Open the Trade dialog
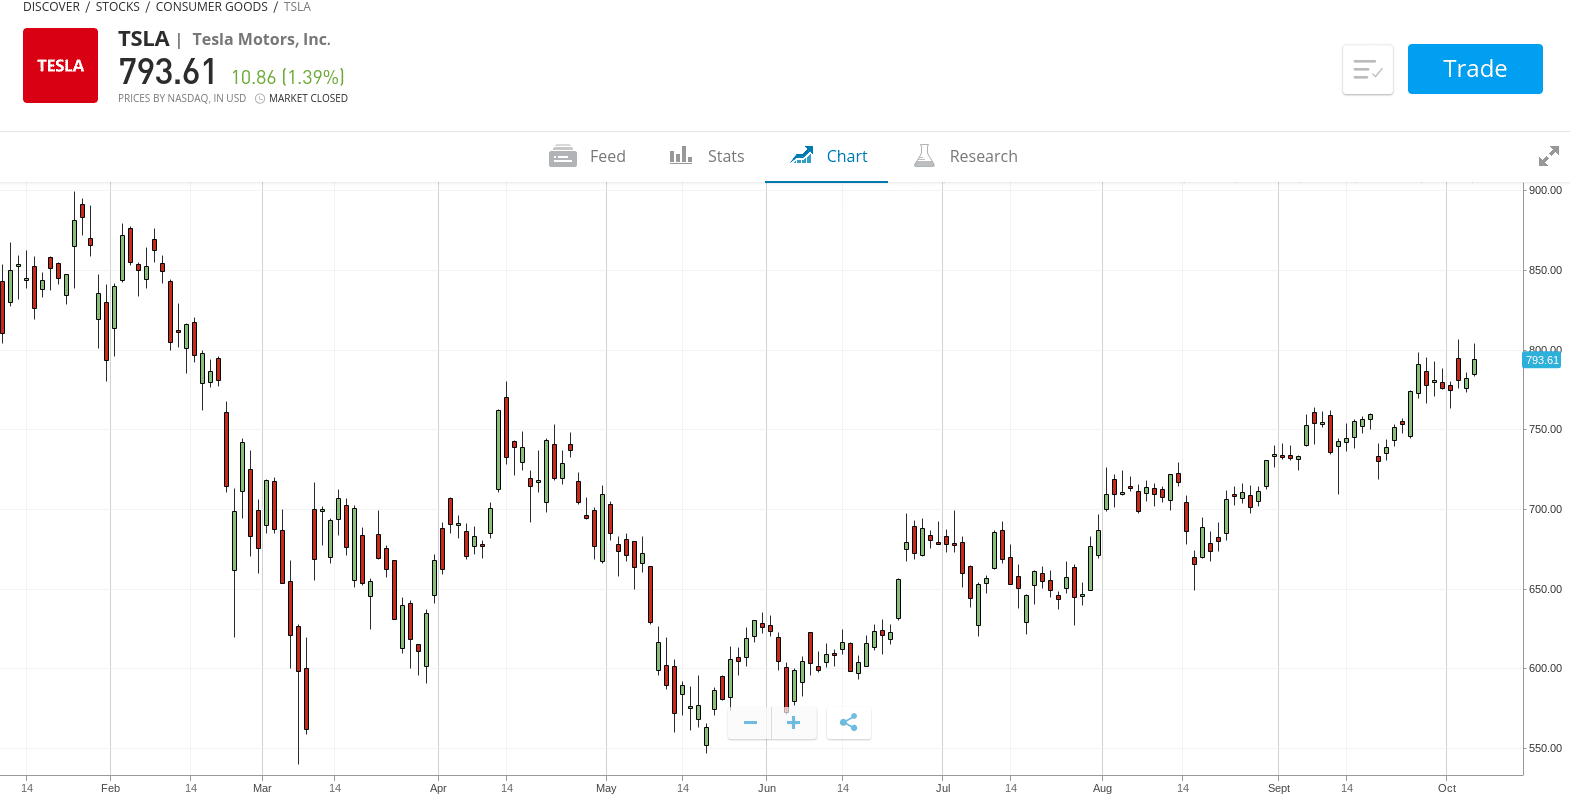 (x=1475, y=69)
